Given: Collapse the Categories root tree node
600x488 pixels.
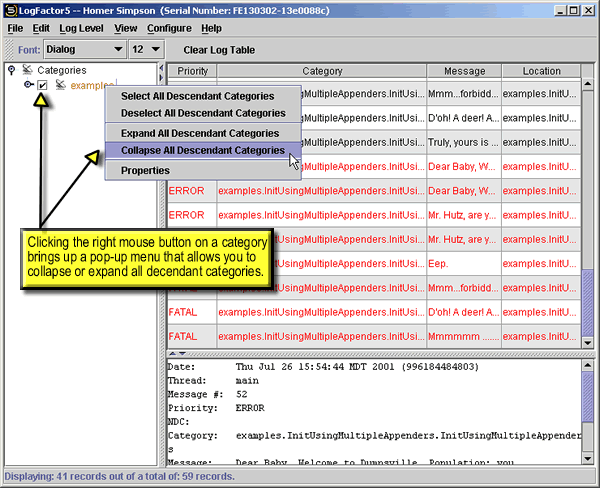Looking at the screenshot, I should click(x=11, y=70).
